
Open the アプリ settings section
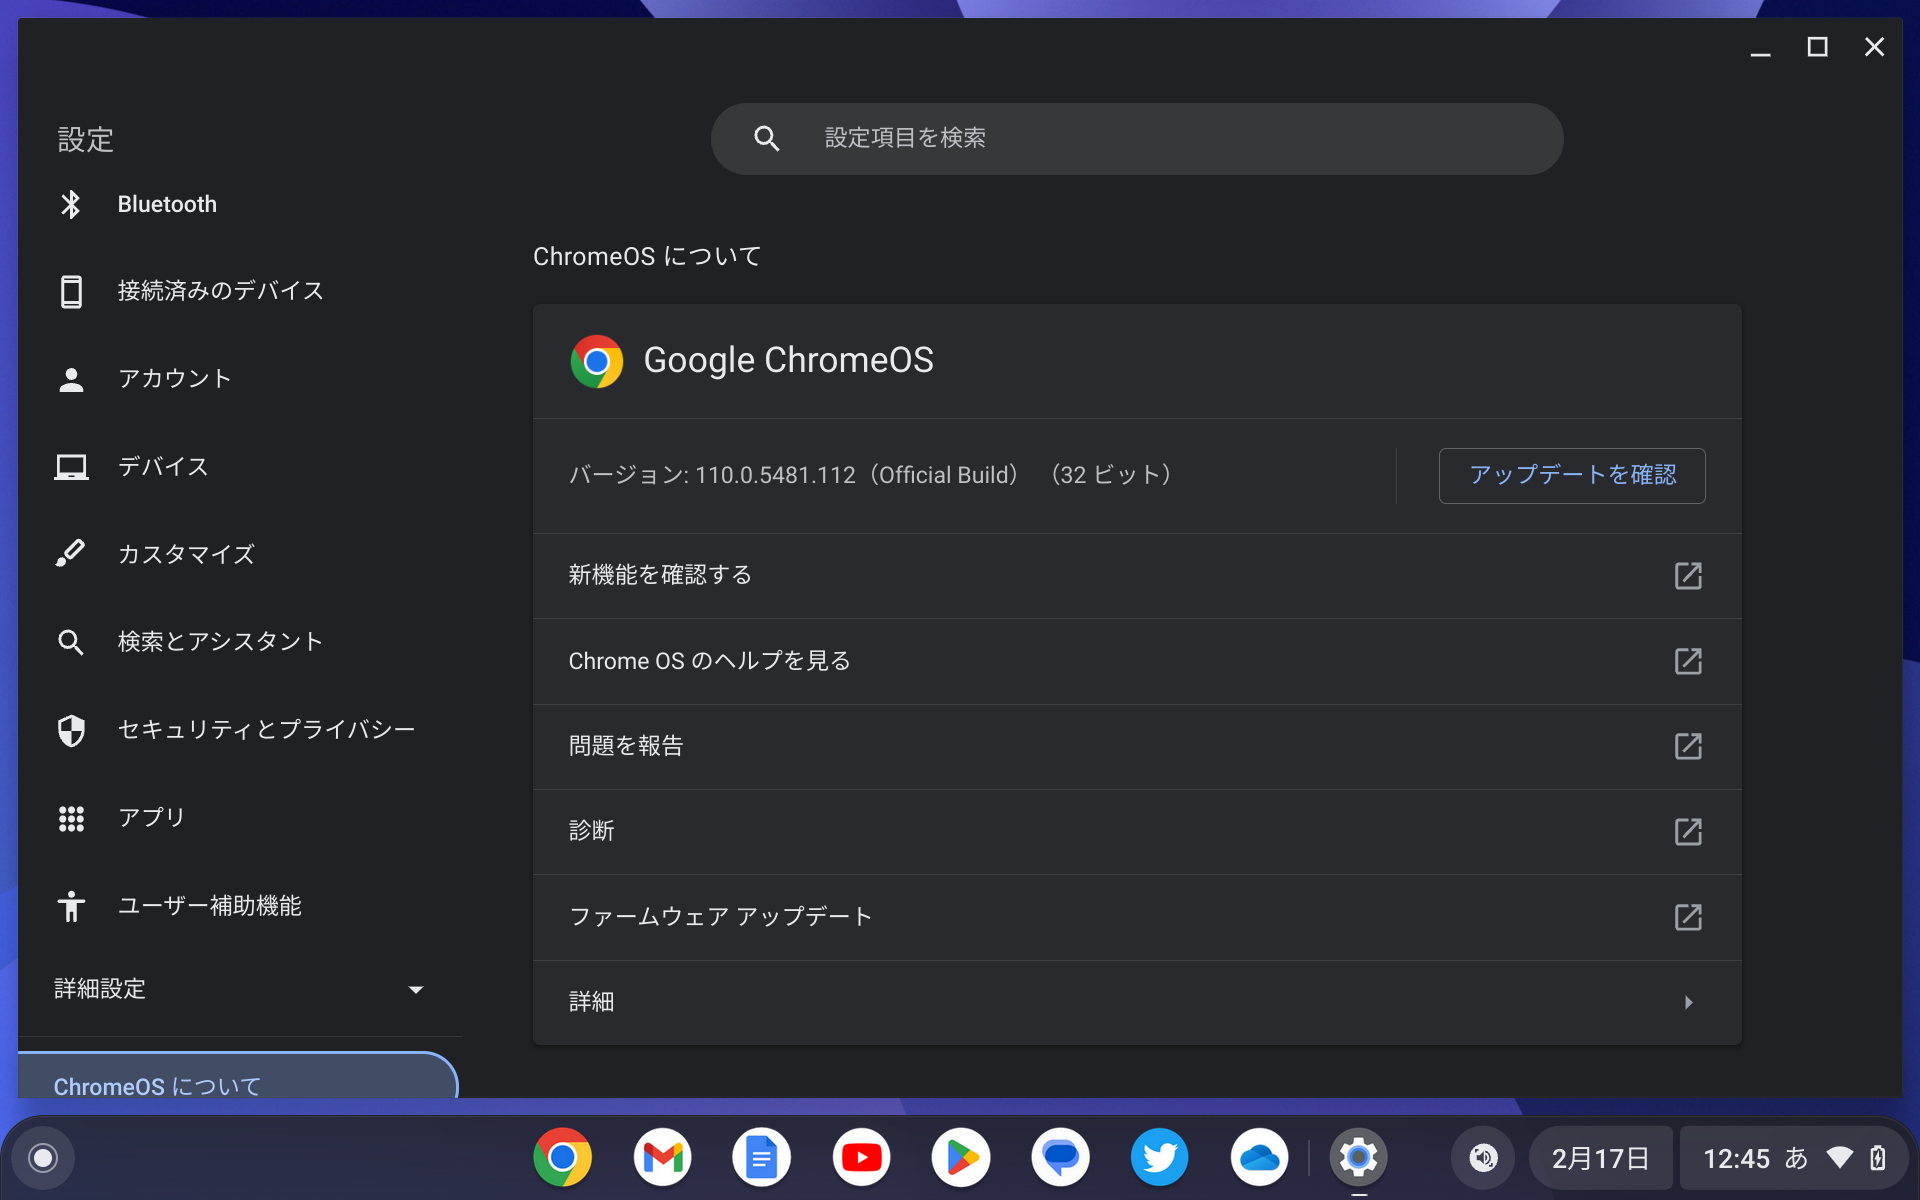(x=150, y=816)
